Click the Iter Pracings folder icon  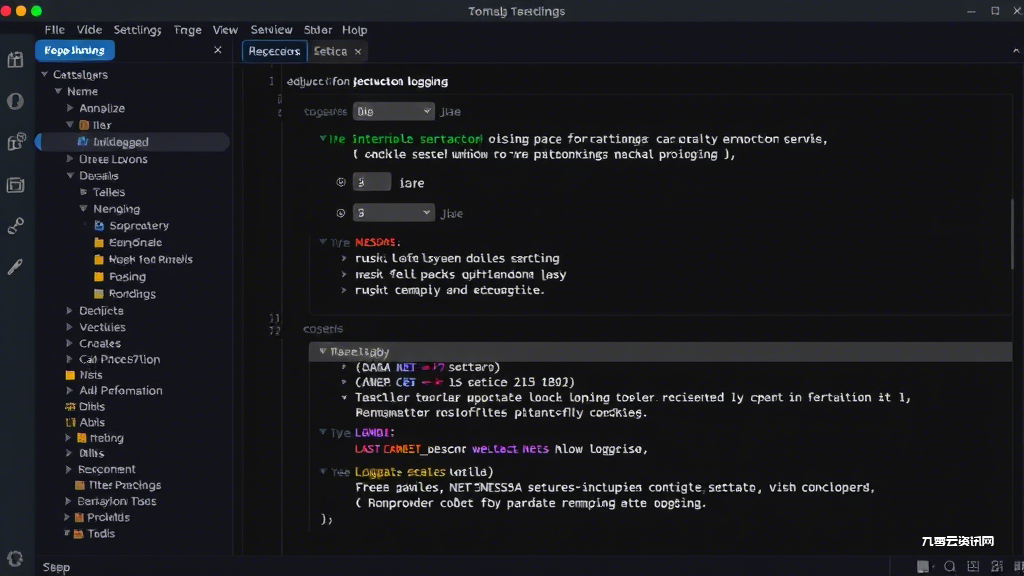point(80,486)
